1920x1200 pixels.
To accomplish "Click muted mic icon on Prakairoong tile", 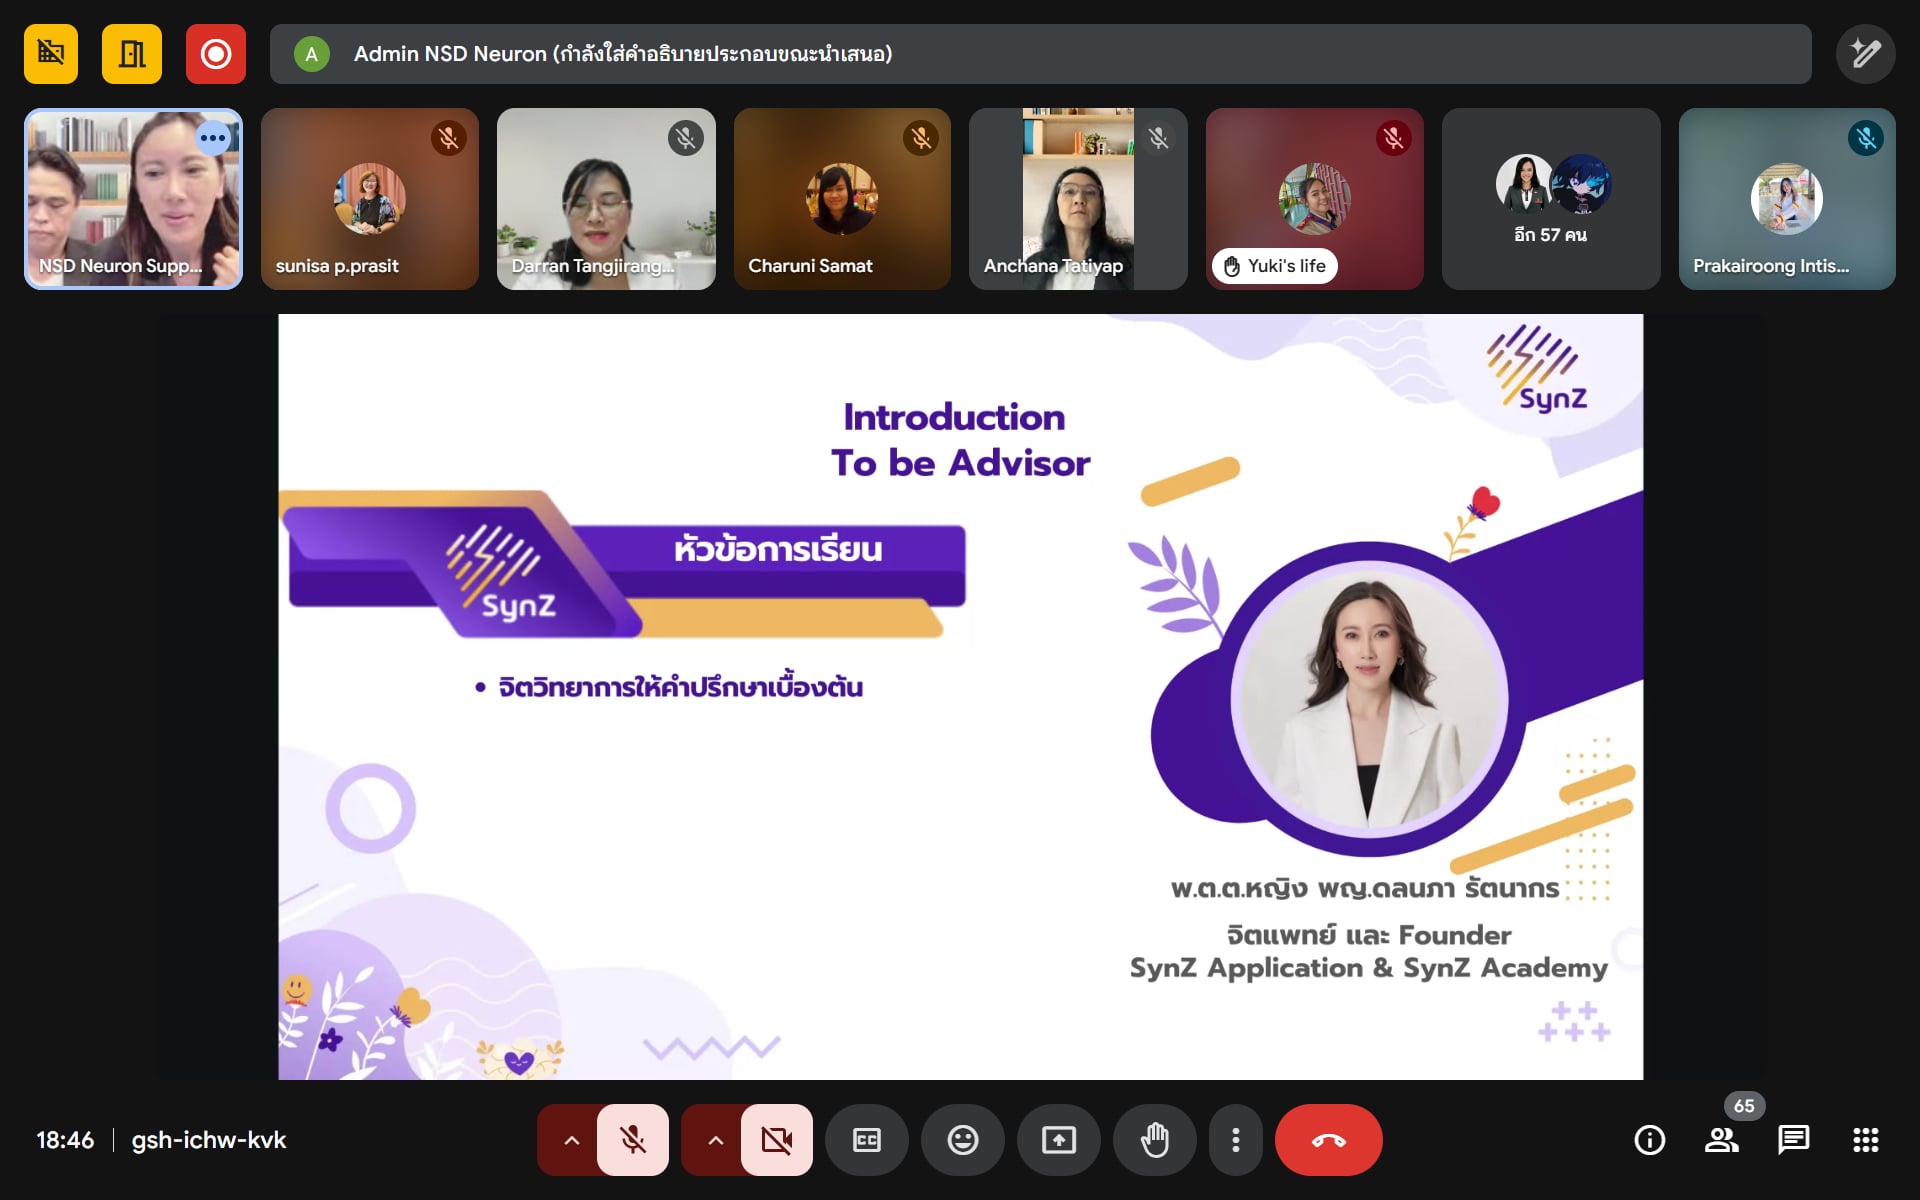I will [1866, 138].
